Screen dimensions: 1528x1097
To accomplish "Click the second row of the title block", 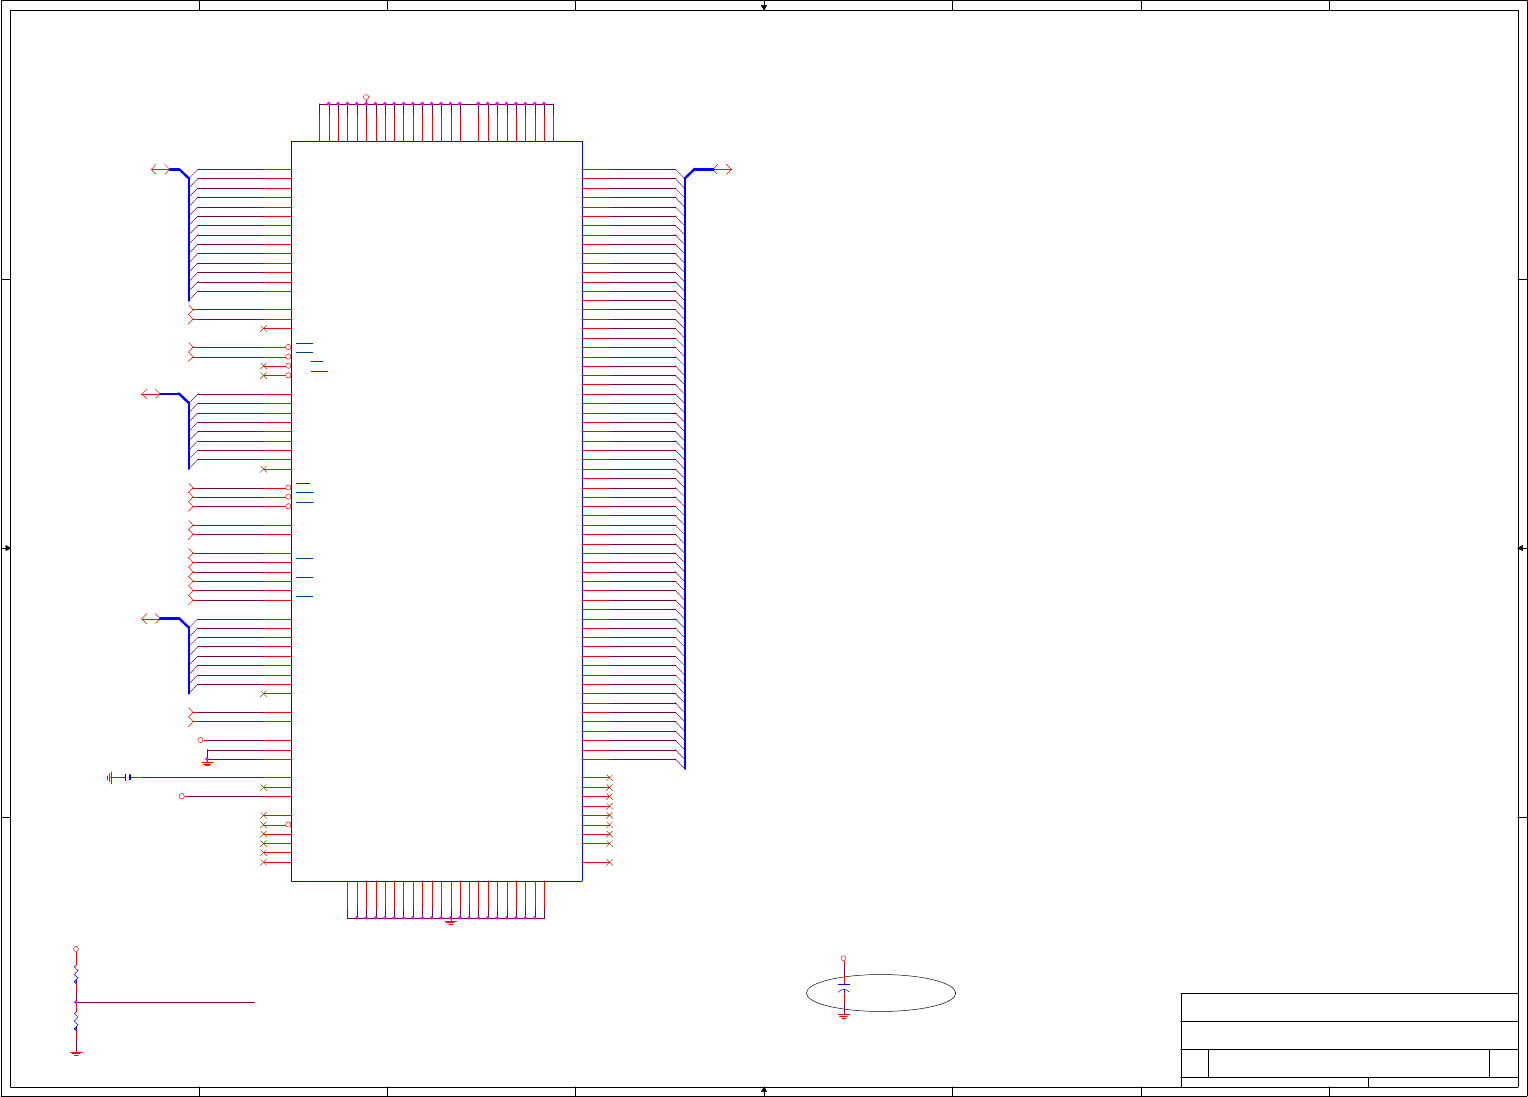I will 1349,1035.
